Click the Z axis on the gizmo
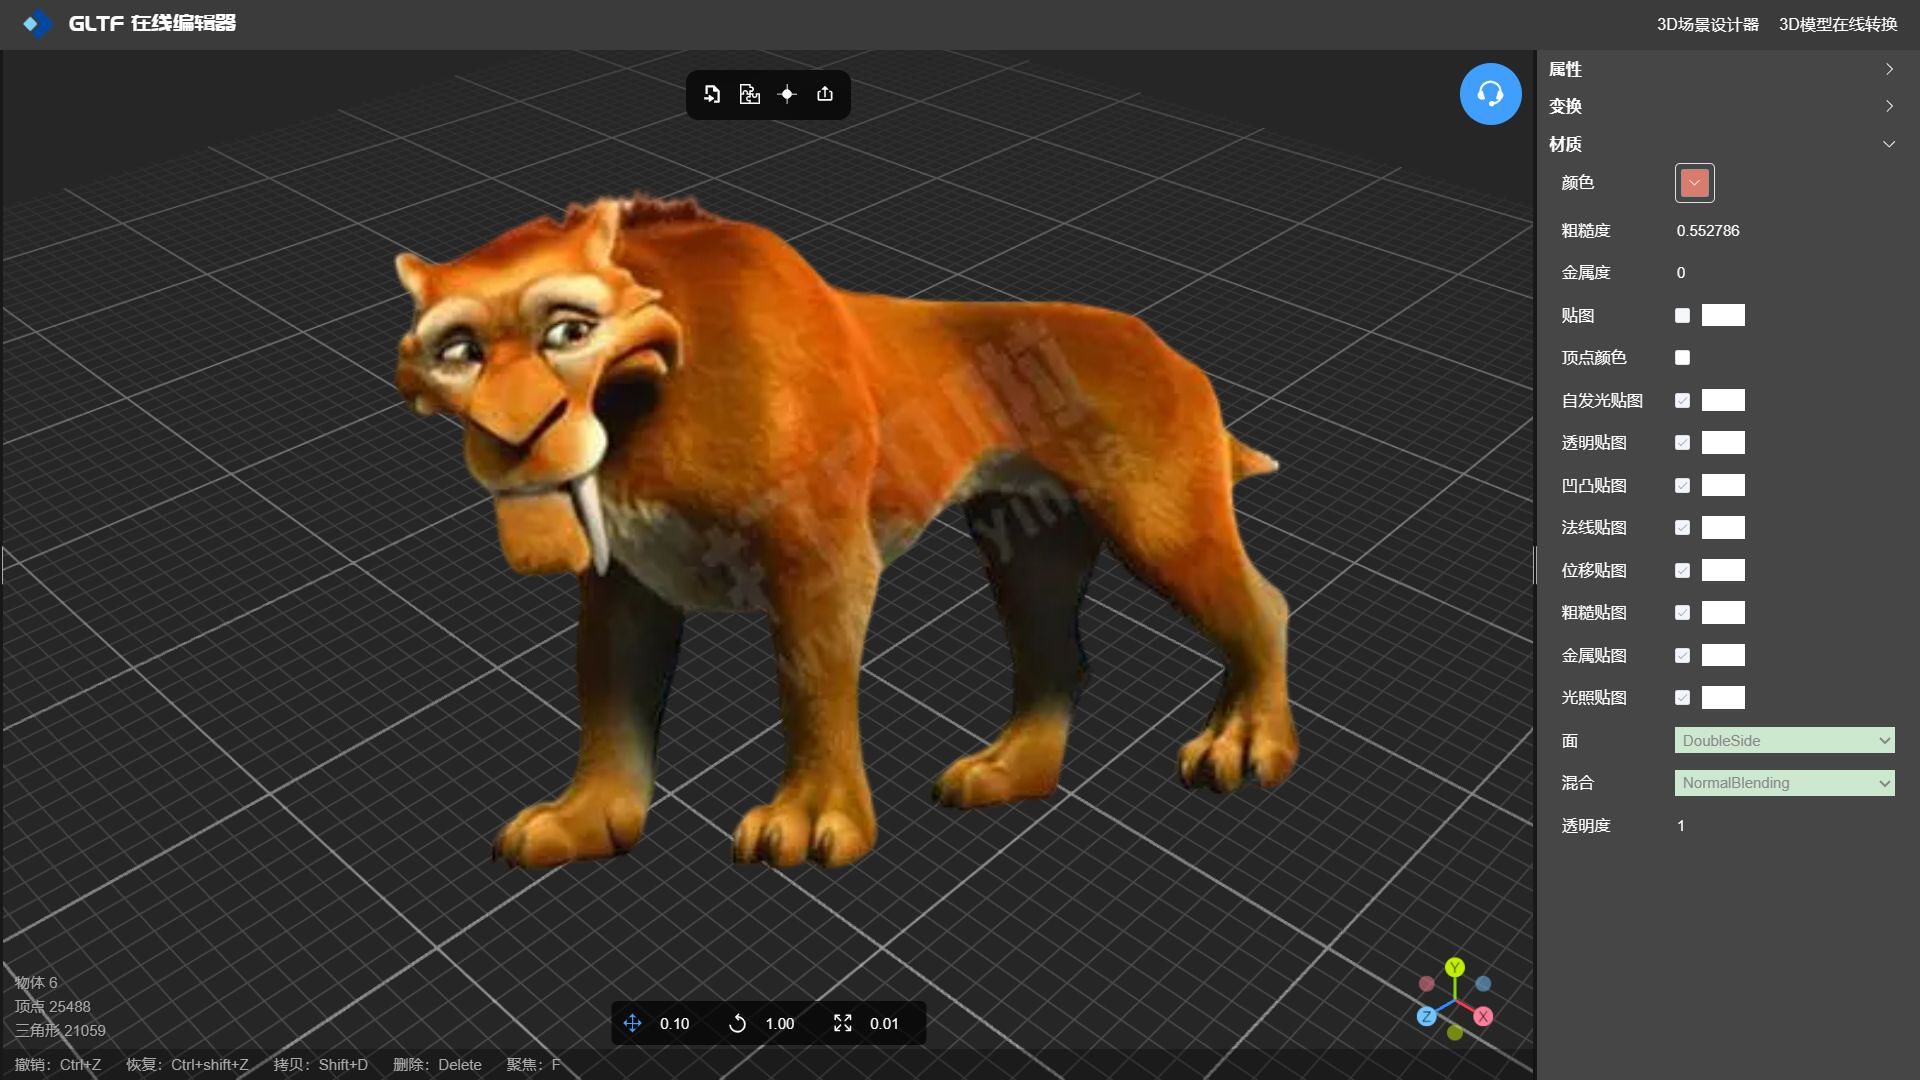 pos(1427,1016)
